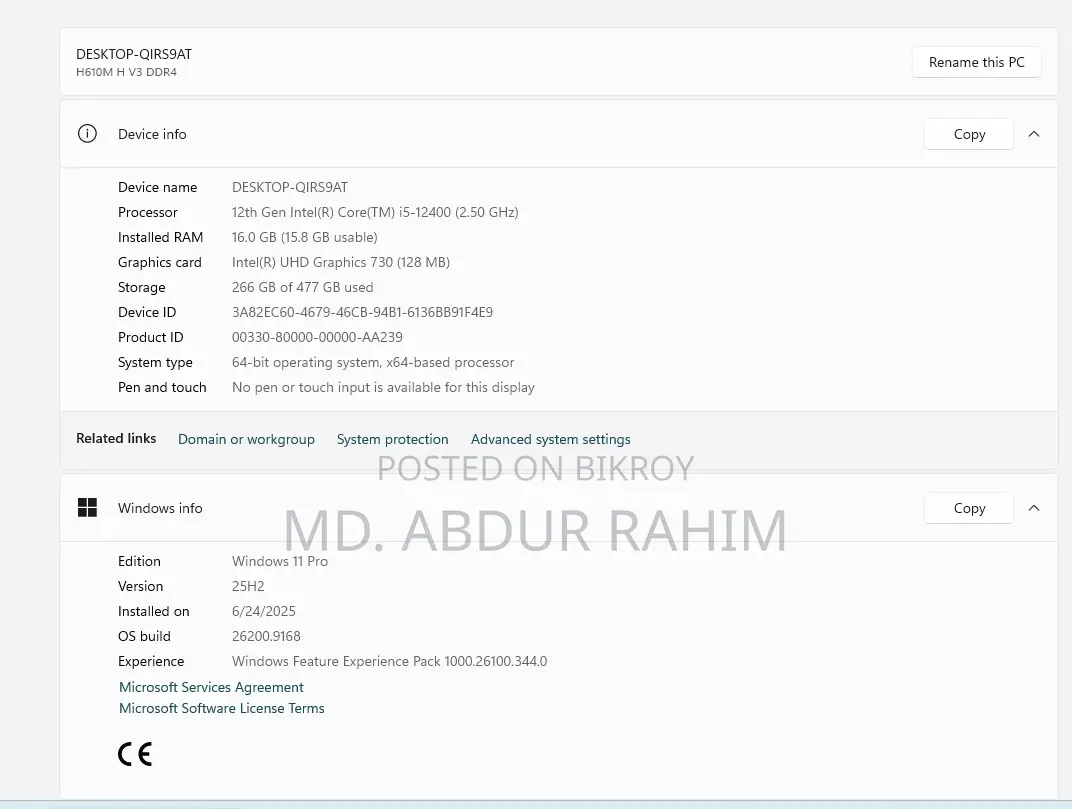Click the OS build label
Viewport: 1072px width, 809px height.
click(144, 637)
